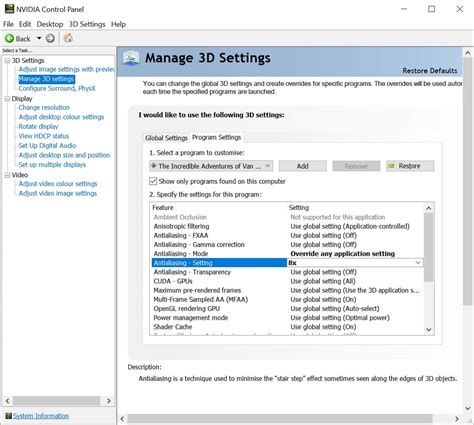Click the NVIDIA icon on the Restore button

[392, 166]
